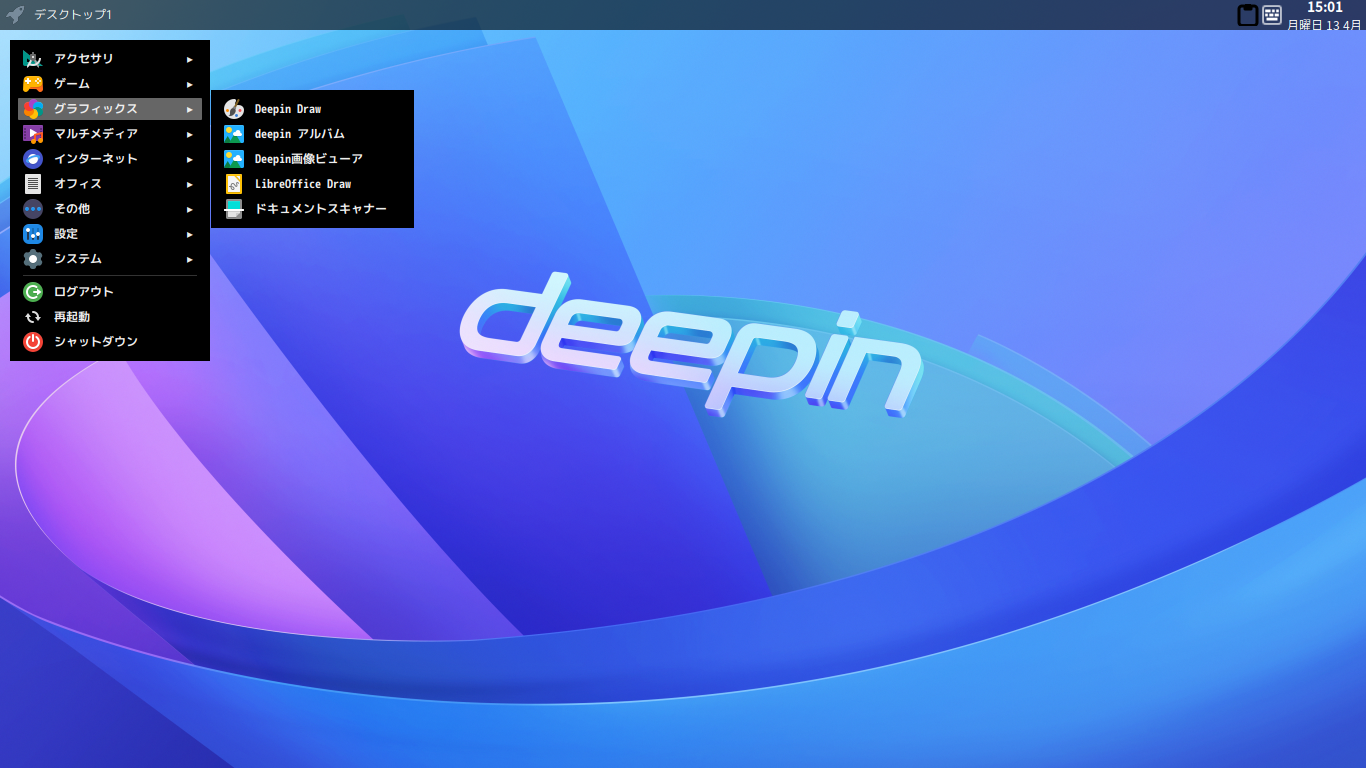Viewport: 1366px width, 768px height.
Task: Select the その他 label text
Action: click(x=72, y=209)
